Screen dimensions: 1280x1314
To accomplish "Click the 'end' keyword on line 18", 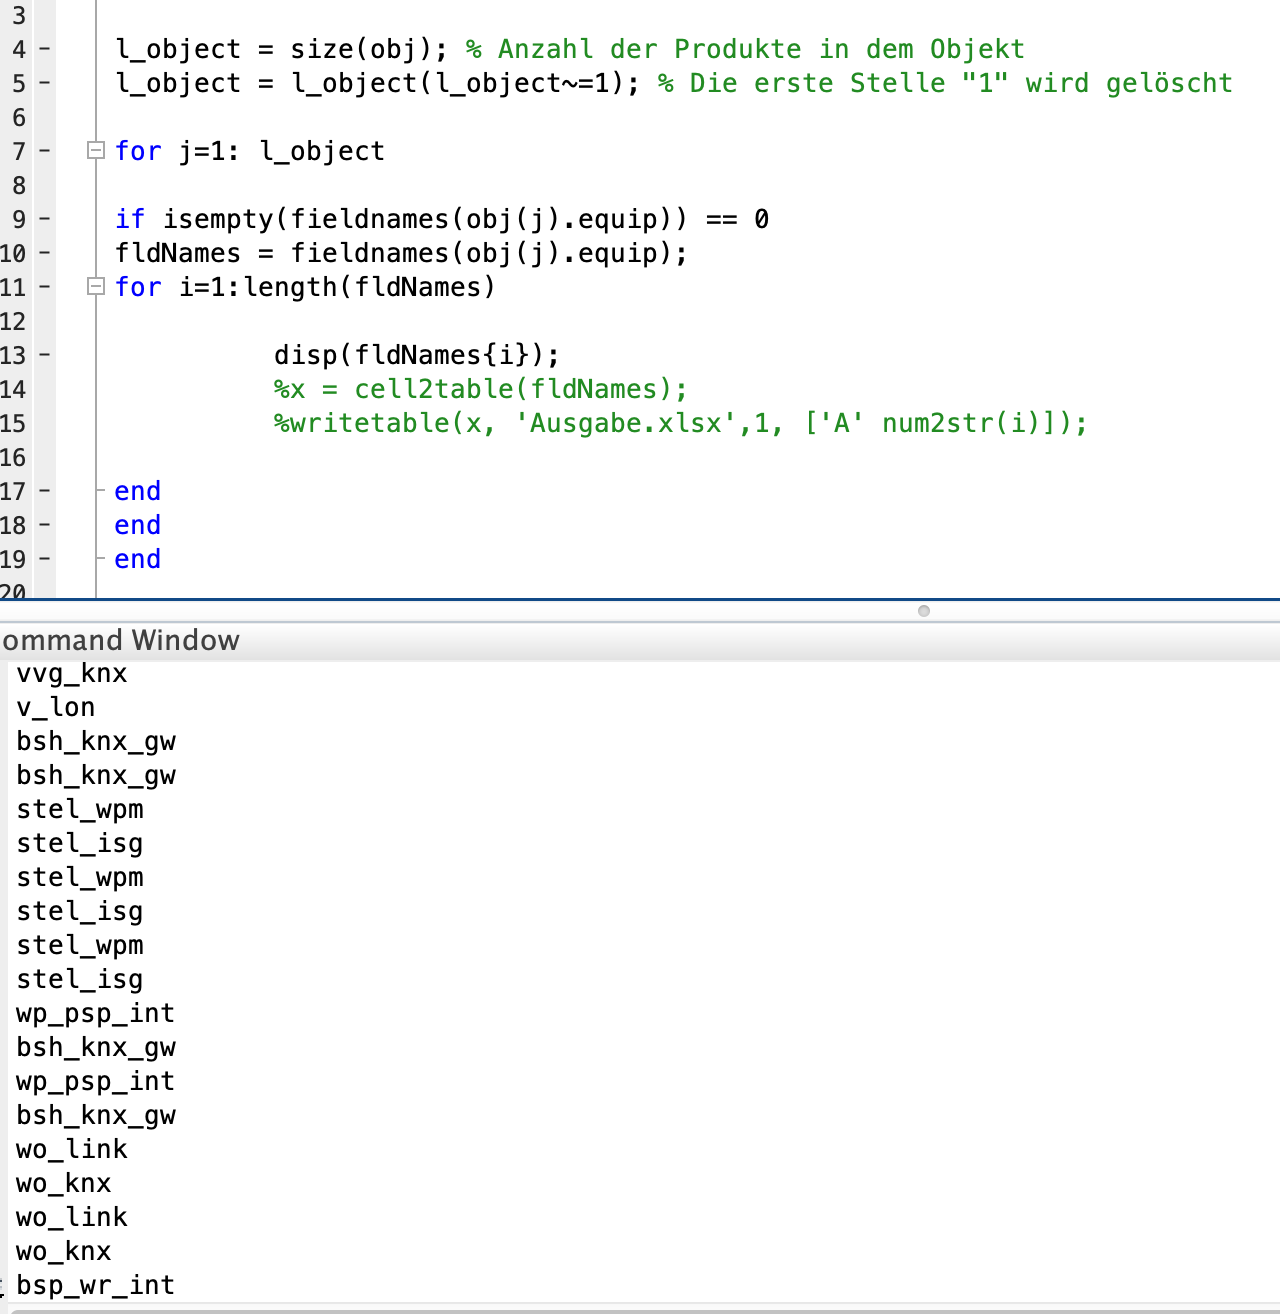I will 137,525.
